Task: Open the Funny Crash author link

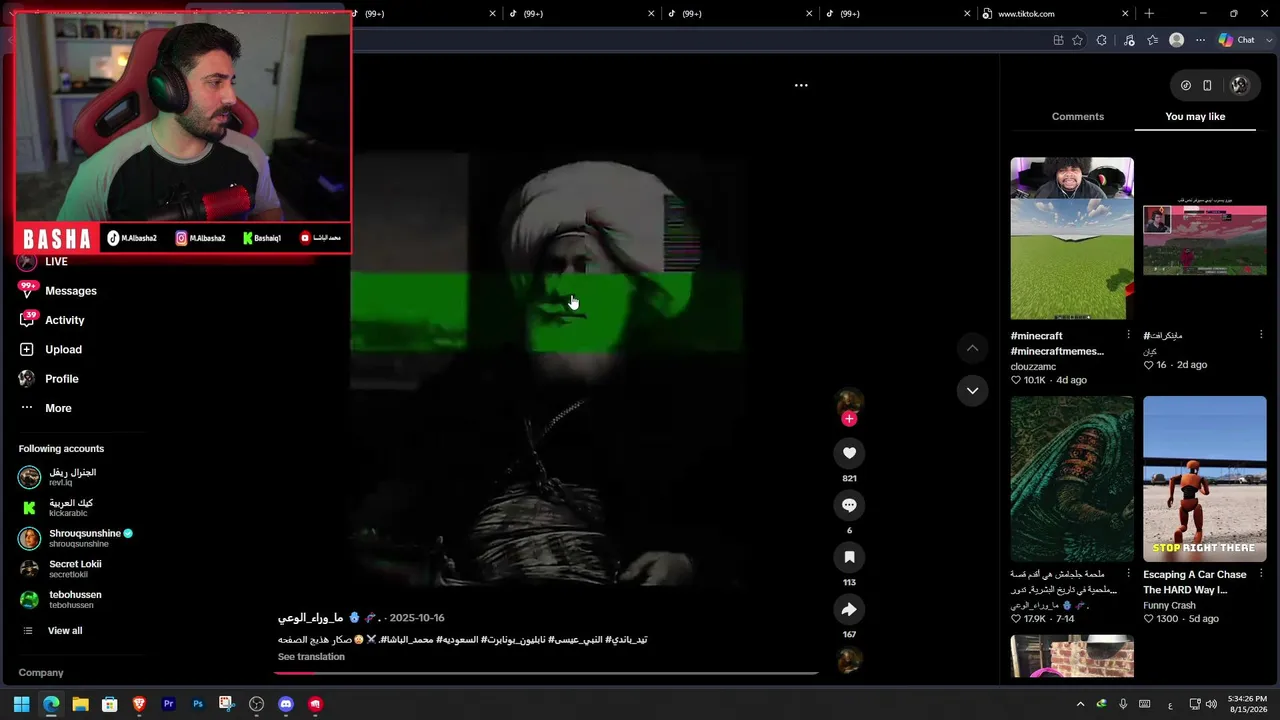Action: pyautogui.click(x=1169, y=605)
